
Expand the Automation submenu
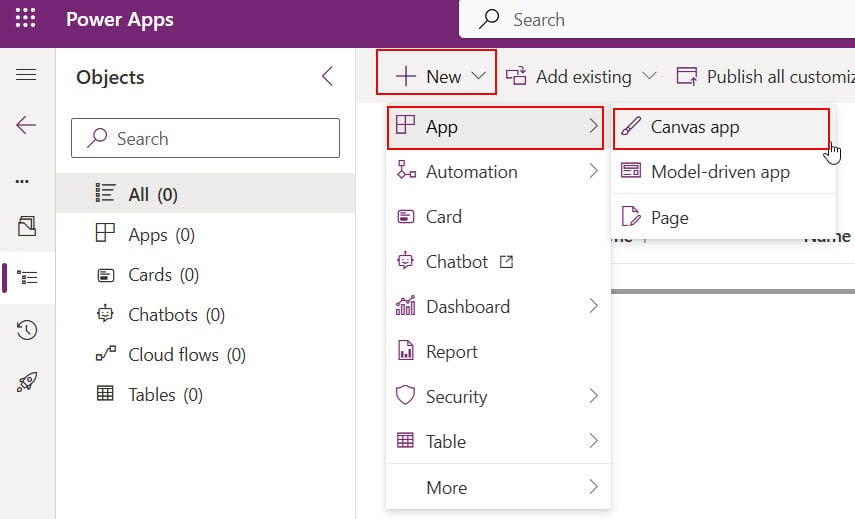(x=498, y=172)
